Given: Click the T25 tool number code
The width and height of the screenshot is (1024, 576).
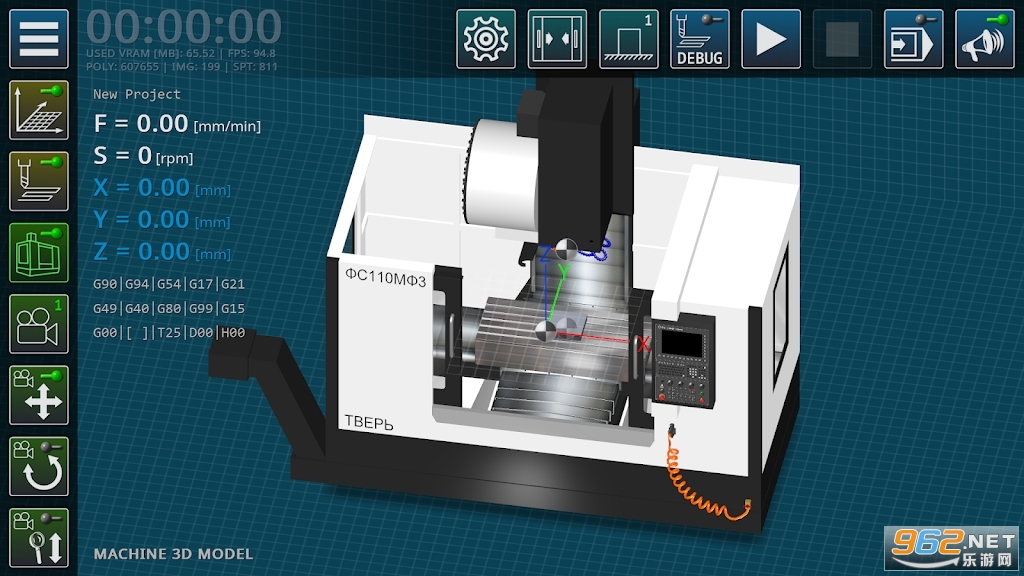Looking at the screenshot, I should (x=169, y=332).
